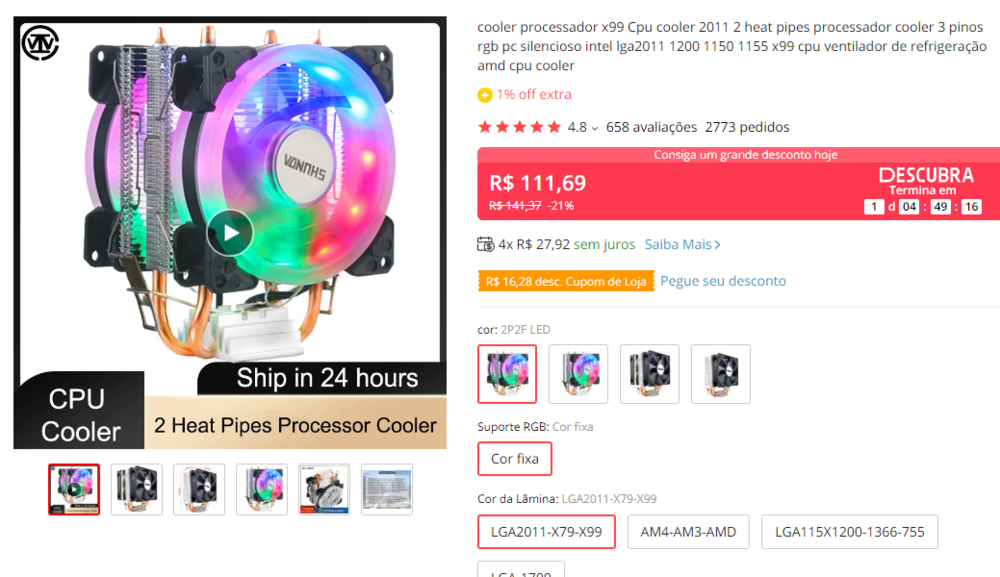
Task: View the last specification sheet thumbnail
Action: point(386,489)
